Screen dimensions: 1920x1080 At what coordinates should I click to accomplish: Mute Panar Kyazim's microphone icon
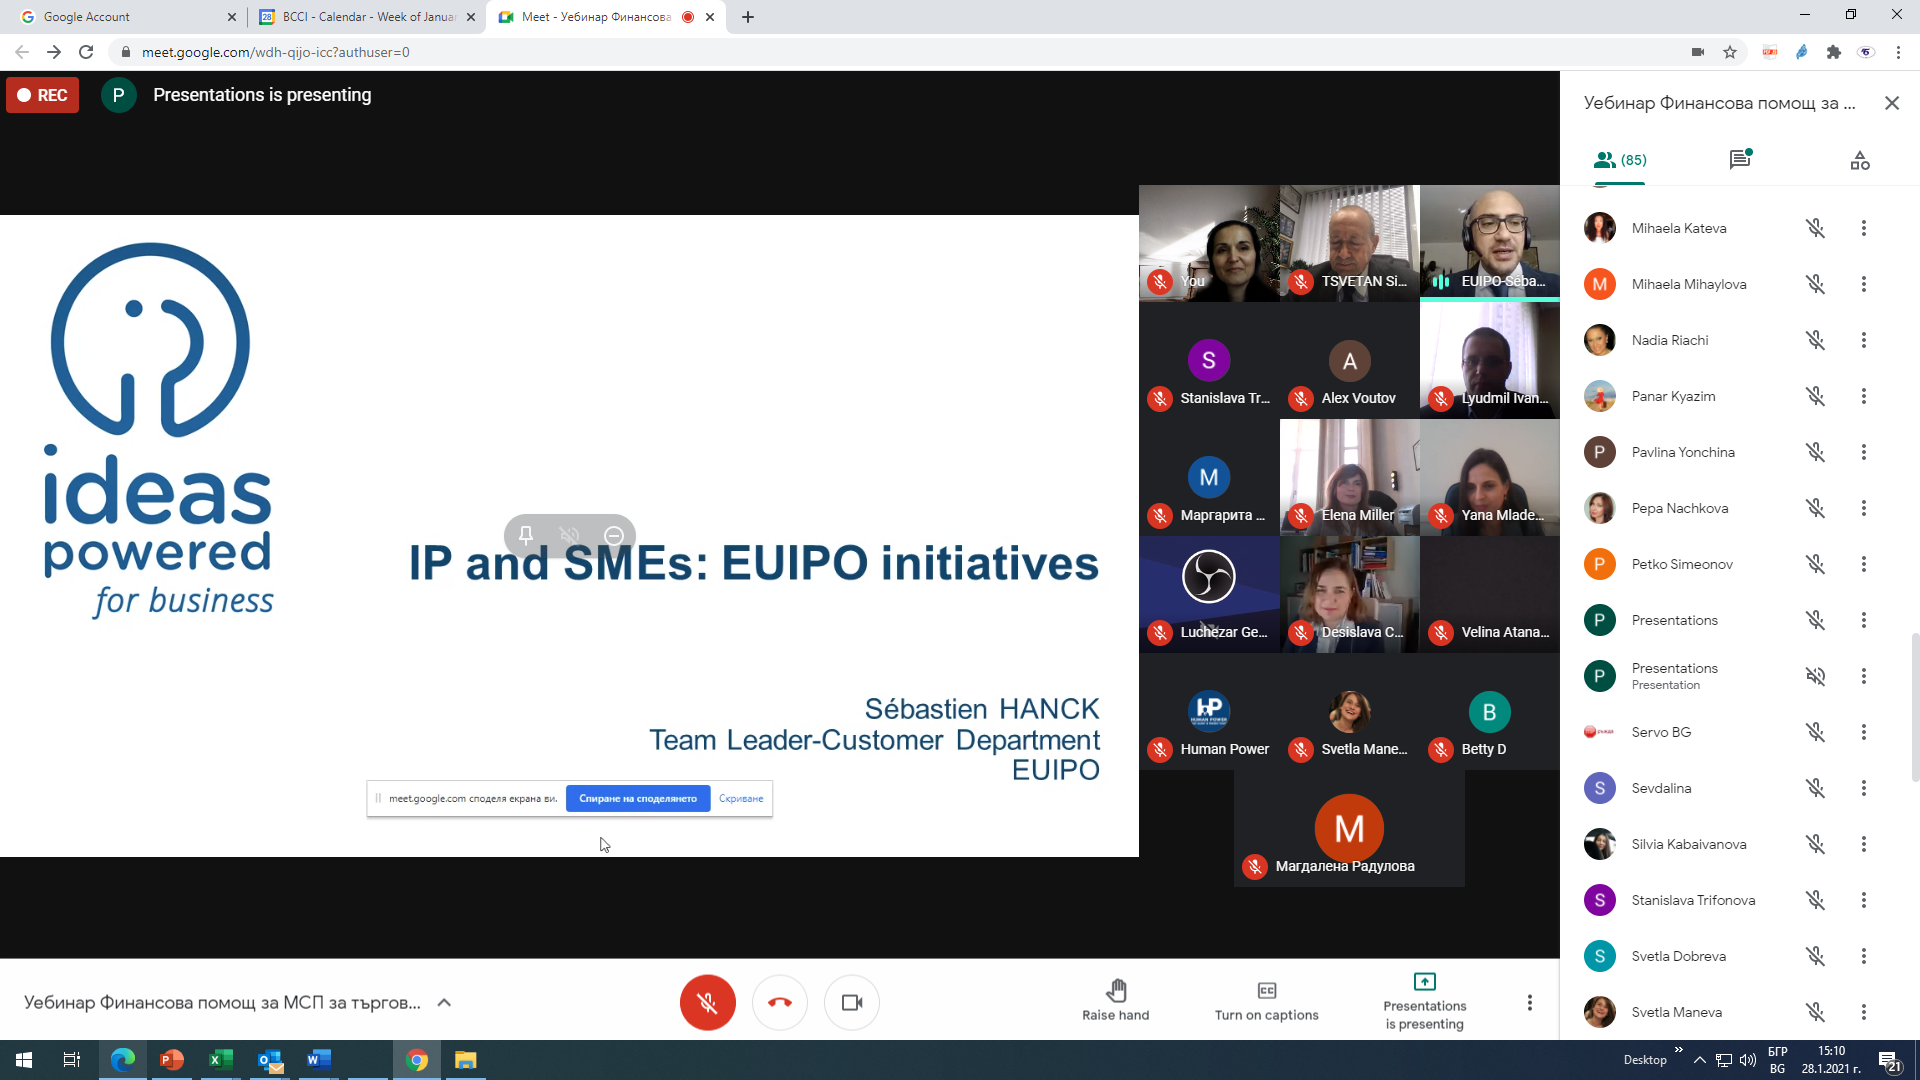1815,396
